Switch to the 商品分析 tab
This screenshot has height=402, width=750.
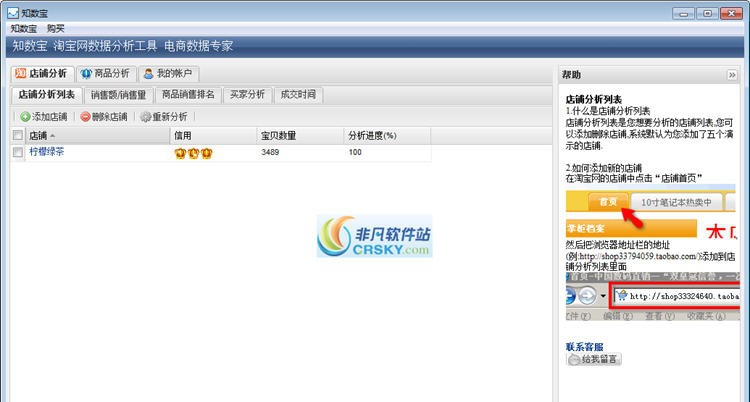(106, 74)
